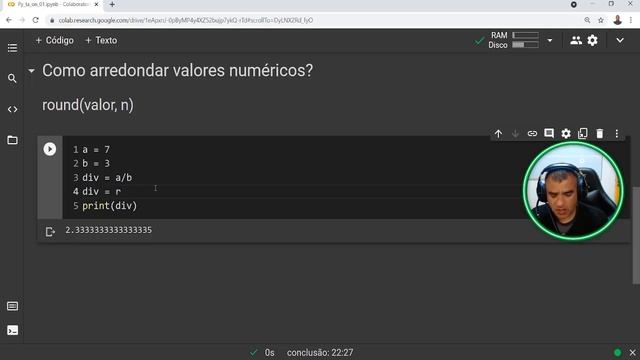640x360 pixels.
Task: Collapse the 'Como arredondar valores numéricos?' section
Action: tap(31, 71)
